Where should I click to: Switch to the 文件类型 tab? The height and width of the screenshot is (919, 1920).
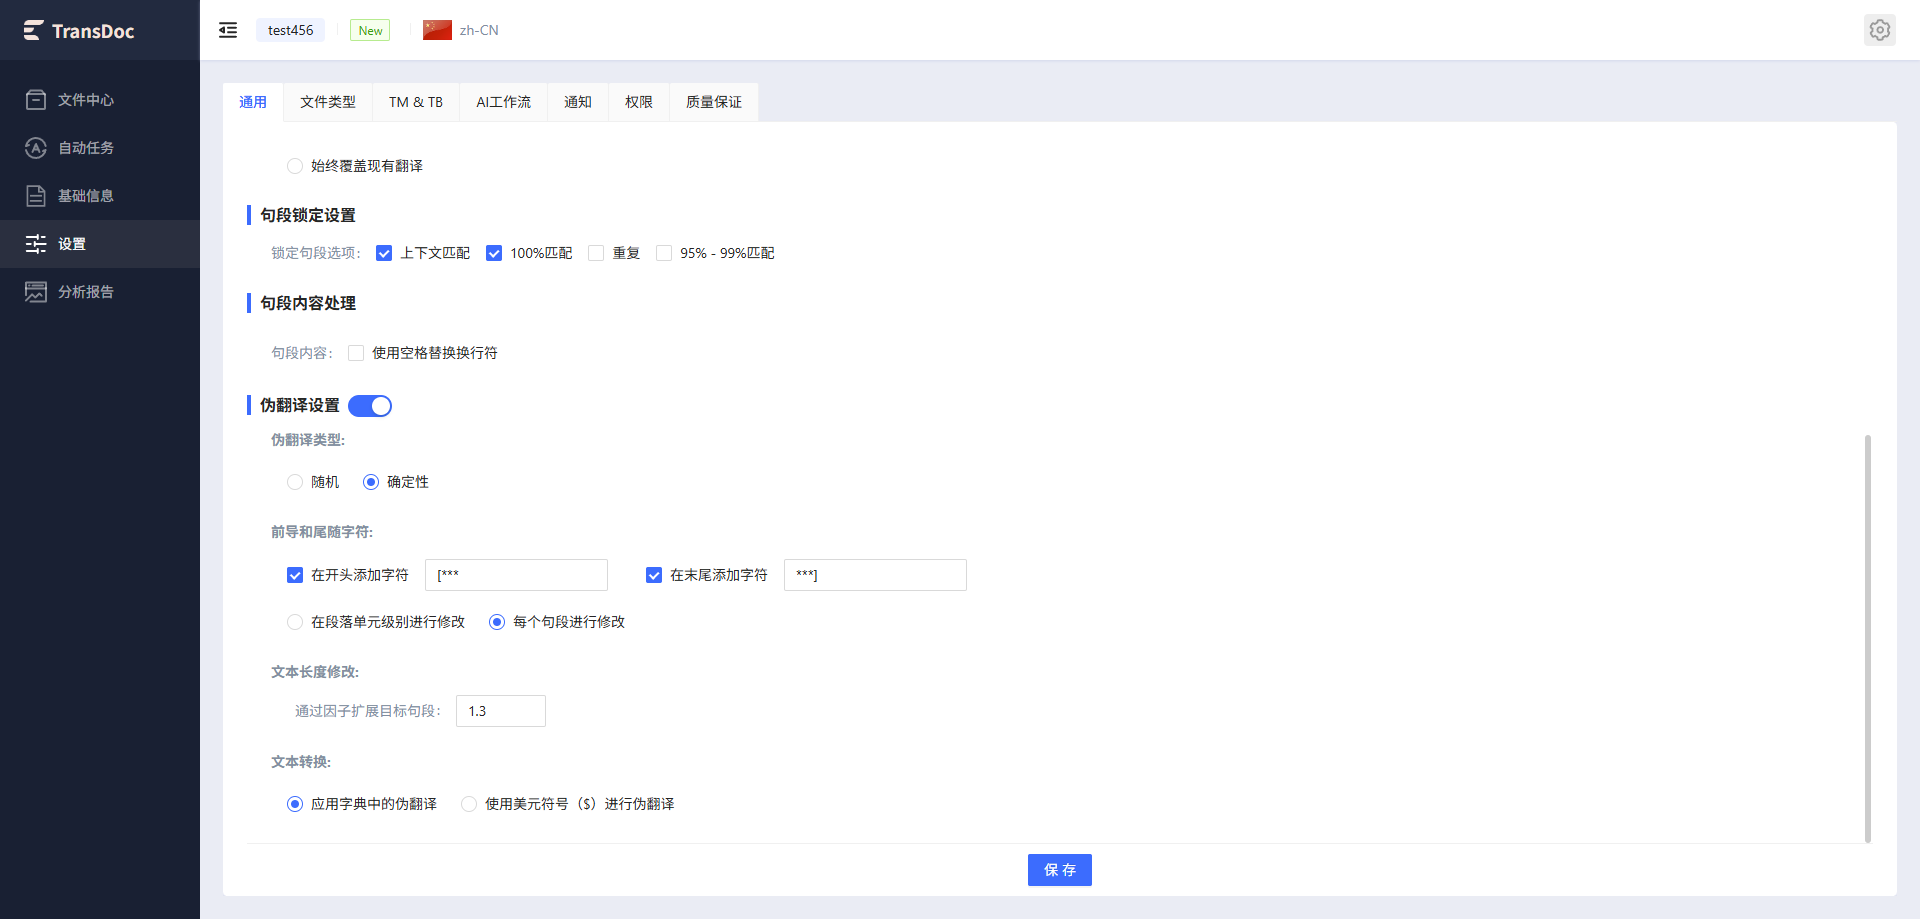[328, 102]
